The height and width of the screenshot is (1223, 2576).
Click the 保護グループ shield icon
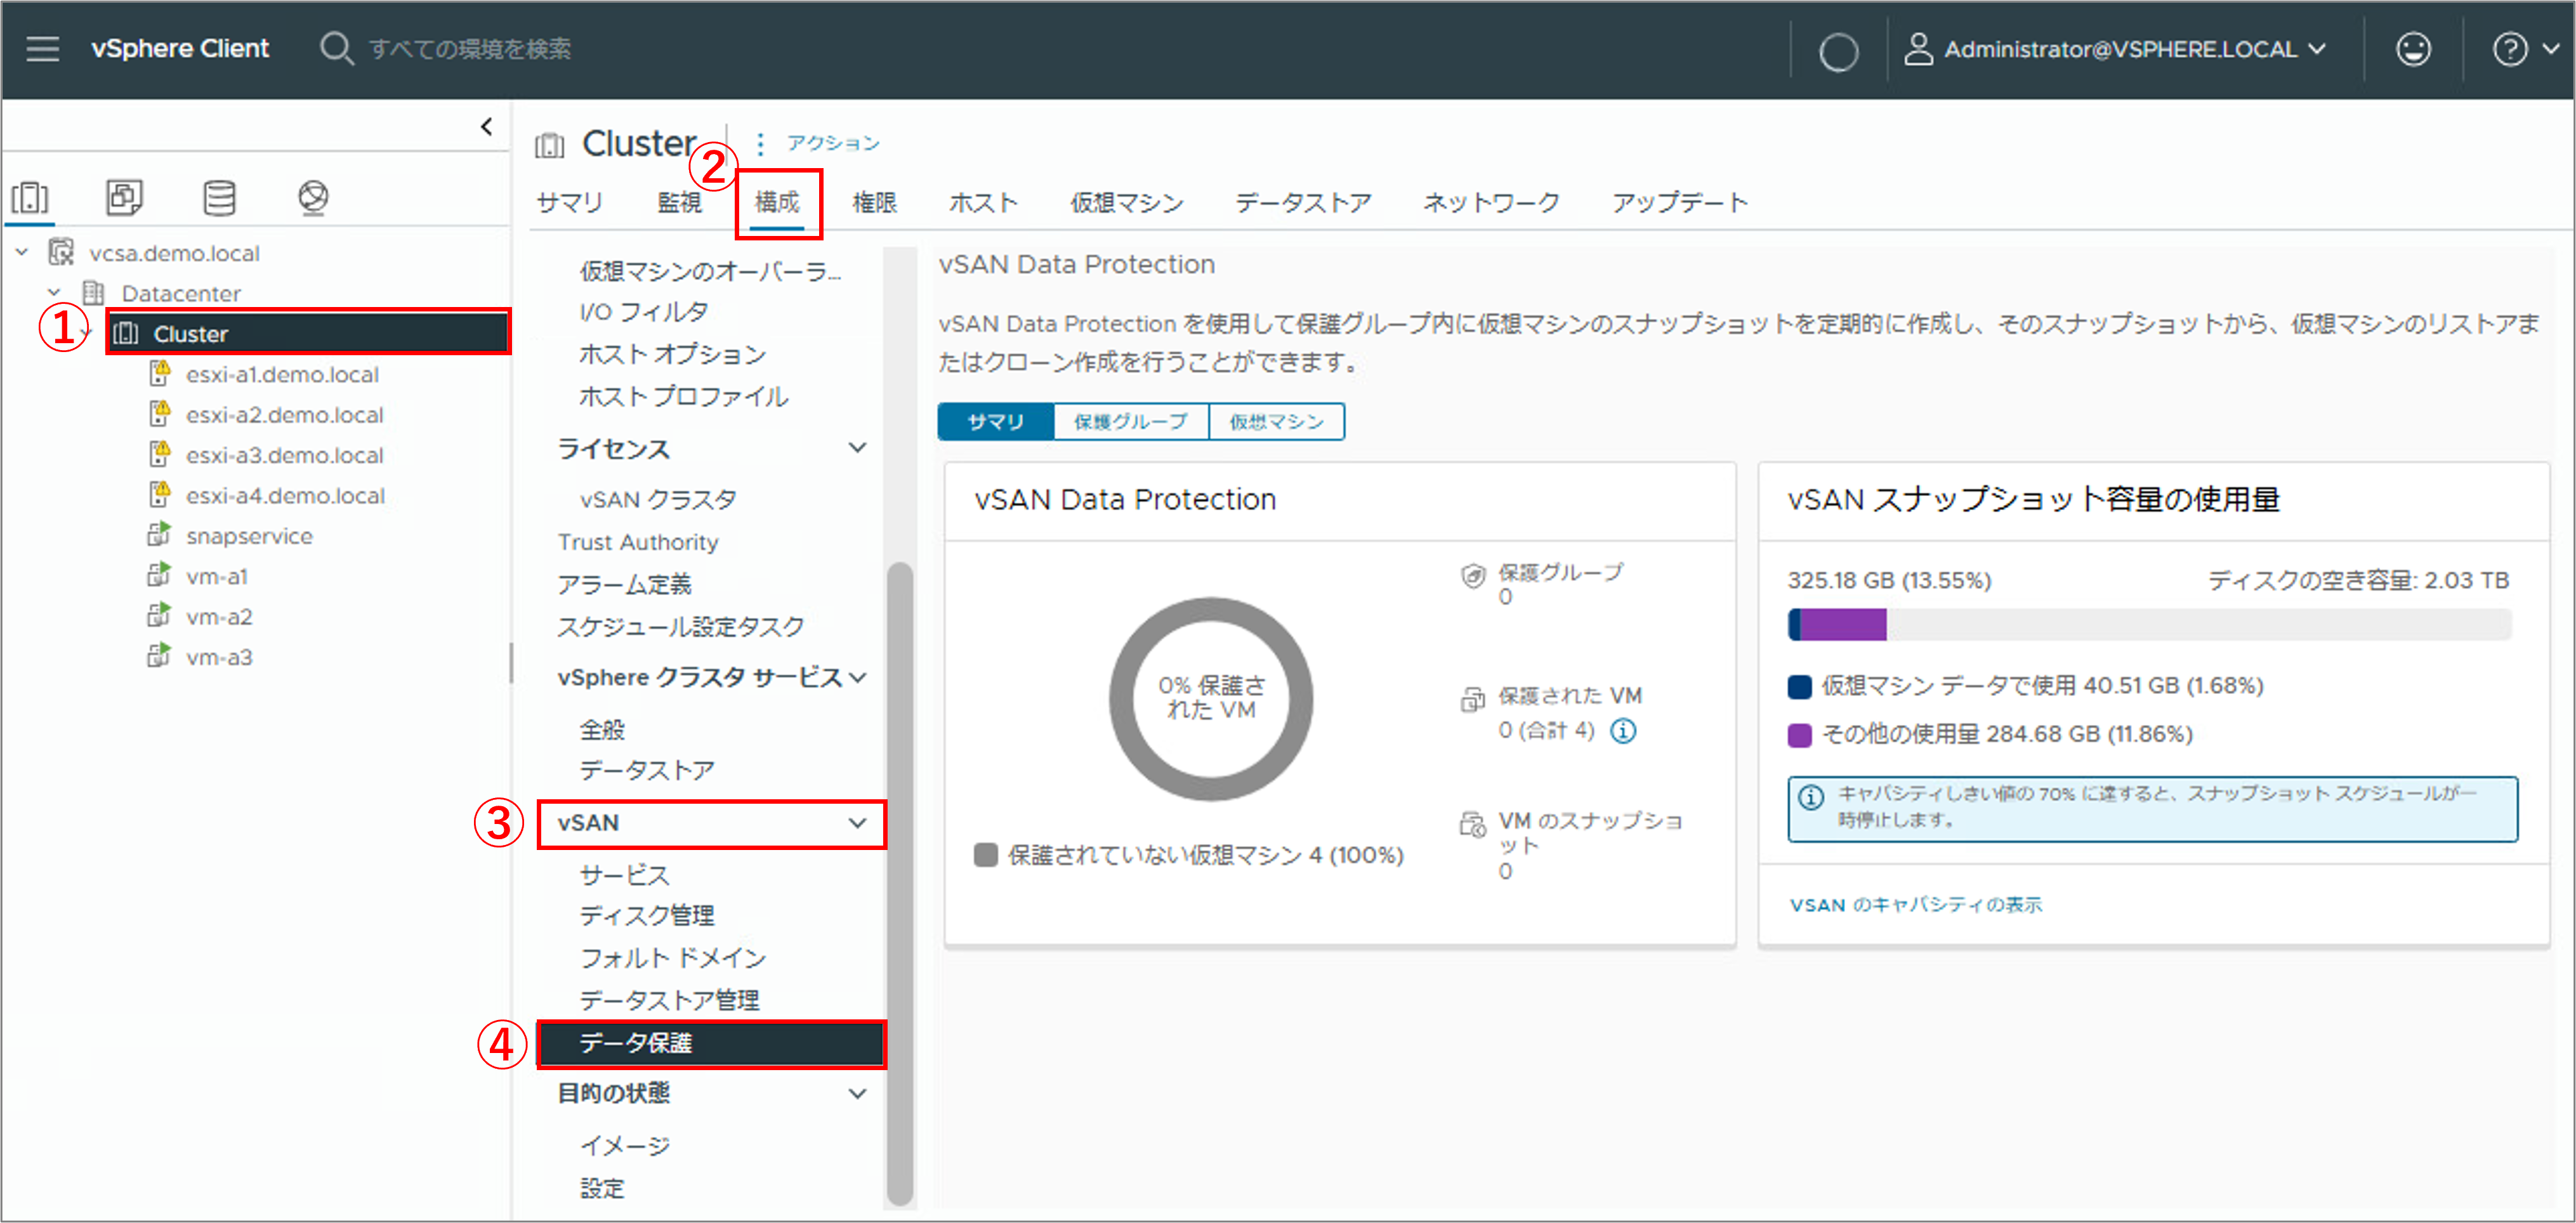tap(1472, 576)
